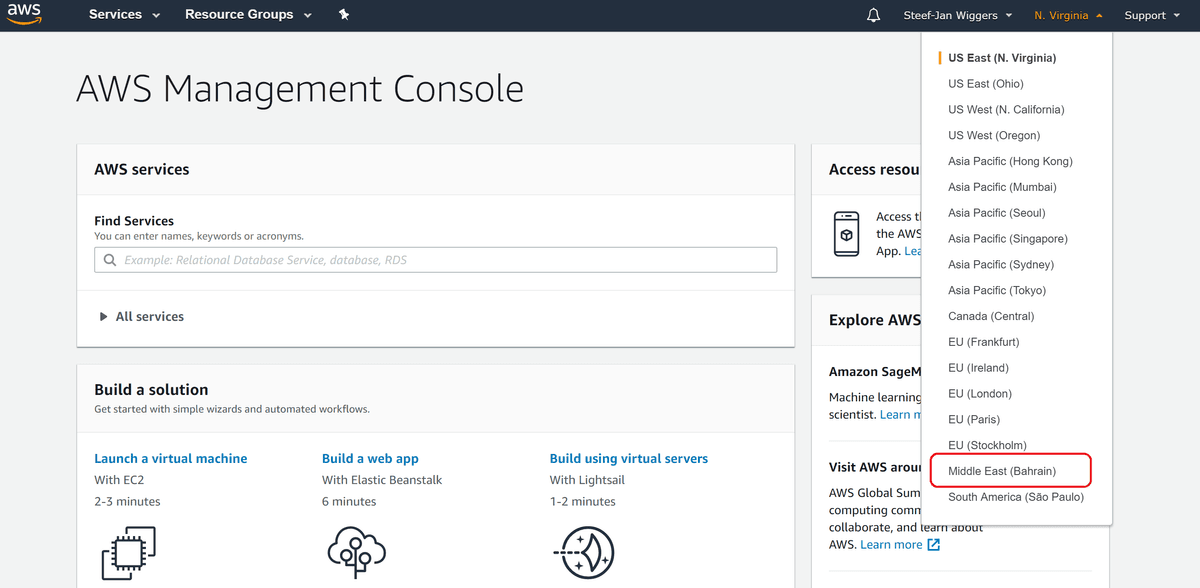Click the Find Services search field
1200x588 pixels.
coord(436,260)
